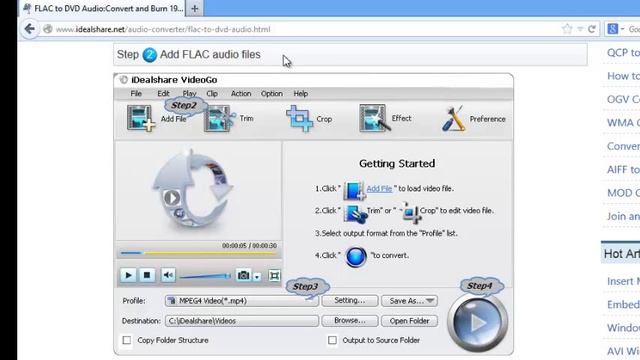Mute the preview audio
Screen dimensions: 640x360
pyautogui.click(x=168, y=275)
